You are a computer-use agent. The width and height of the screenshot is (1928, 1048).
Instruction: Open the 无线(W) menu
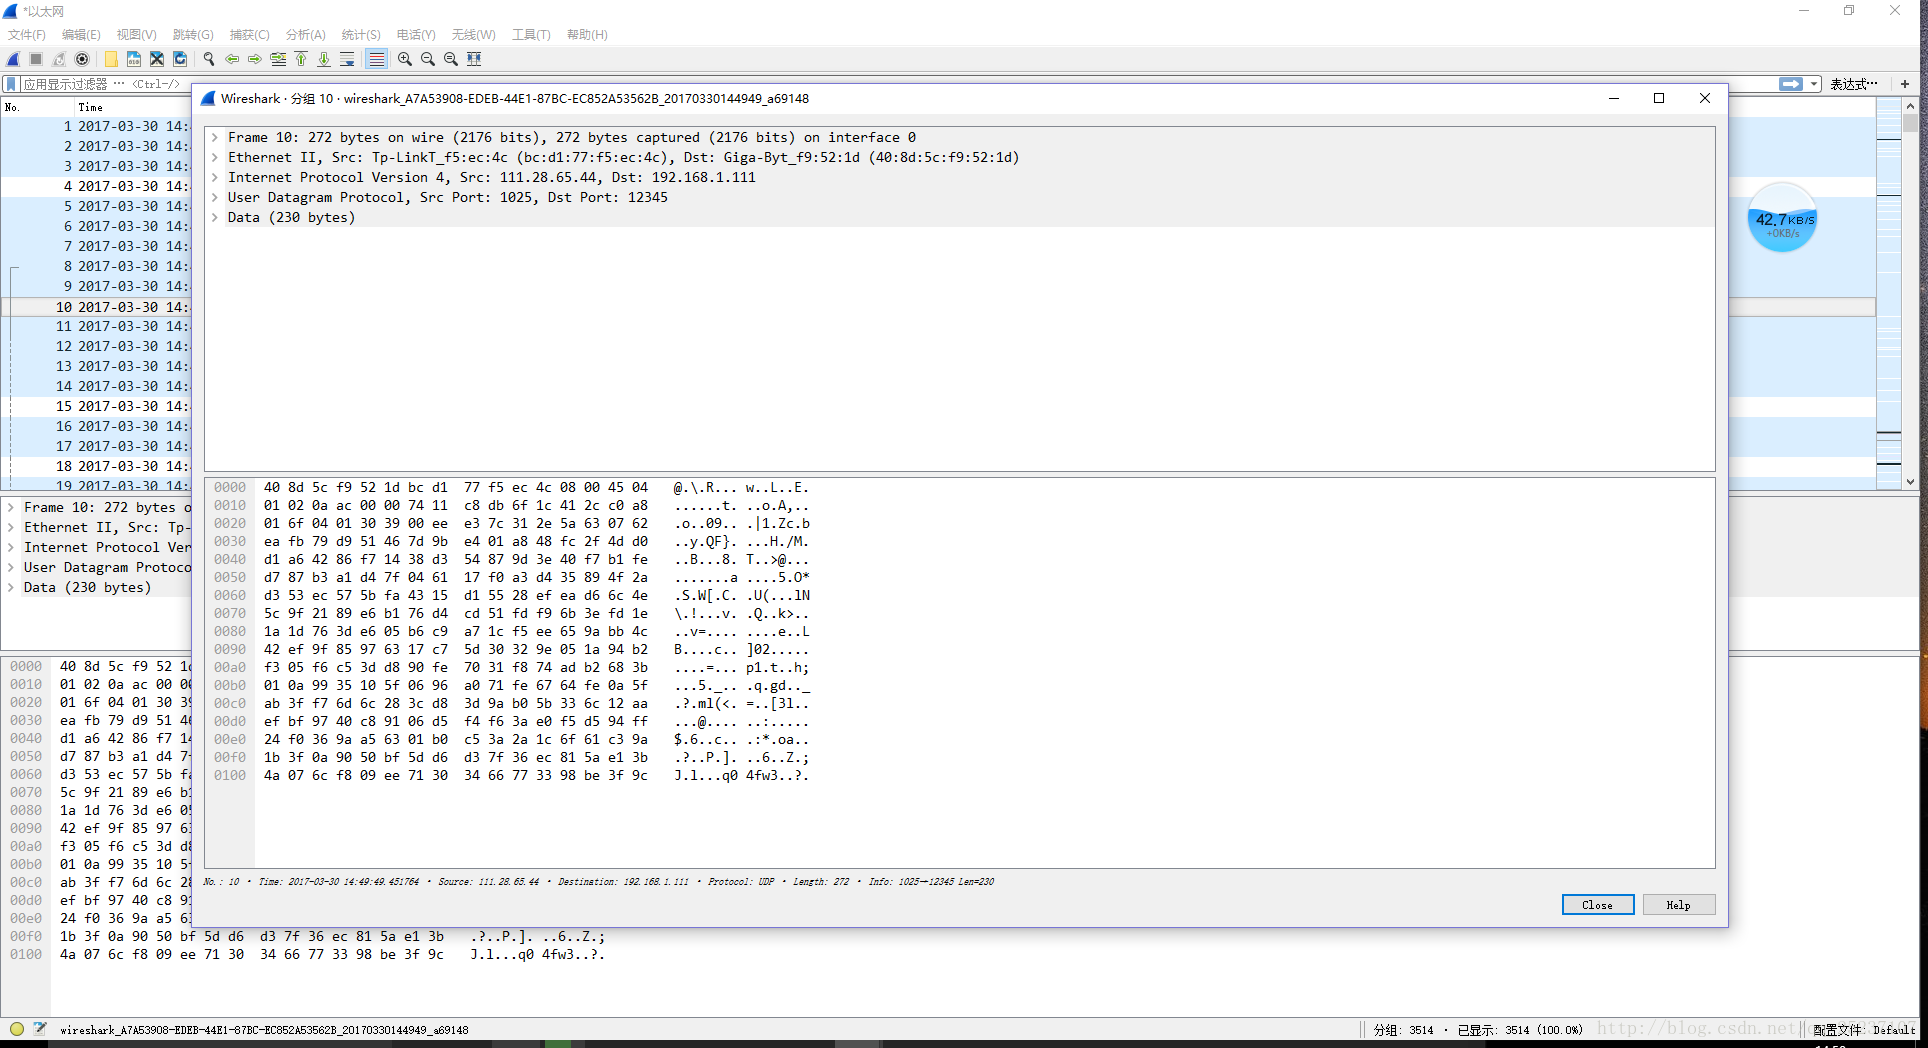pyautogui.click(x=474, y=34)
